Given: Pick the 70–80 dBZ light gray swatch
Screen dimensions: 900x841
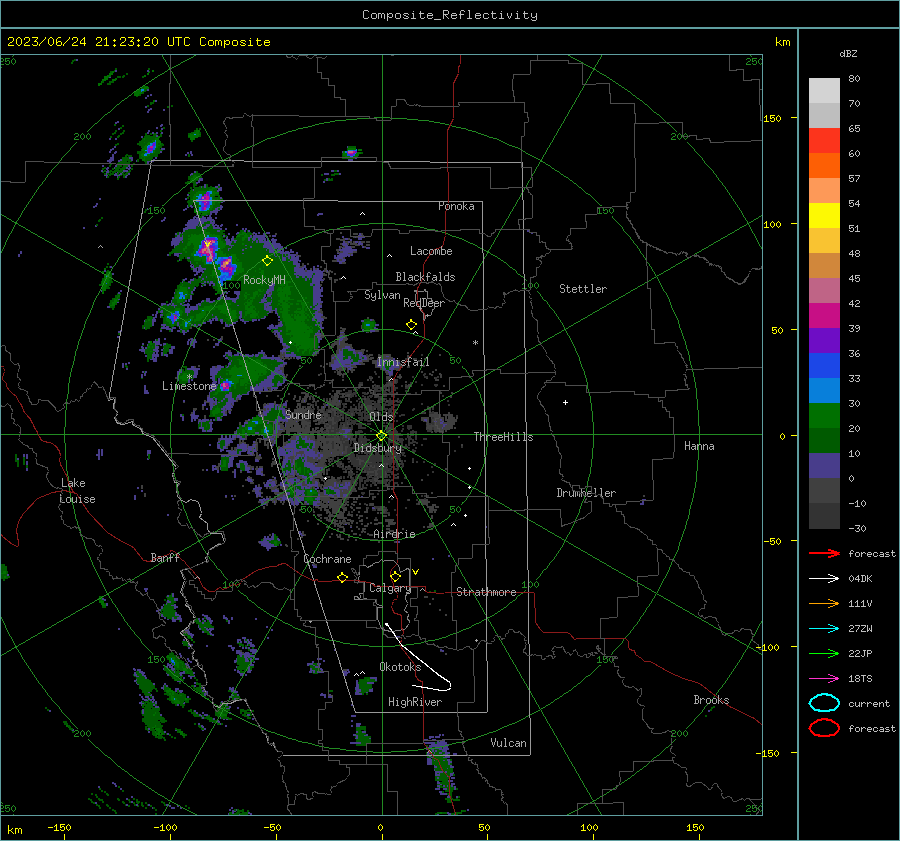Looking at the screenshot, I should click(x=824, y=91).
